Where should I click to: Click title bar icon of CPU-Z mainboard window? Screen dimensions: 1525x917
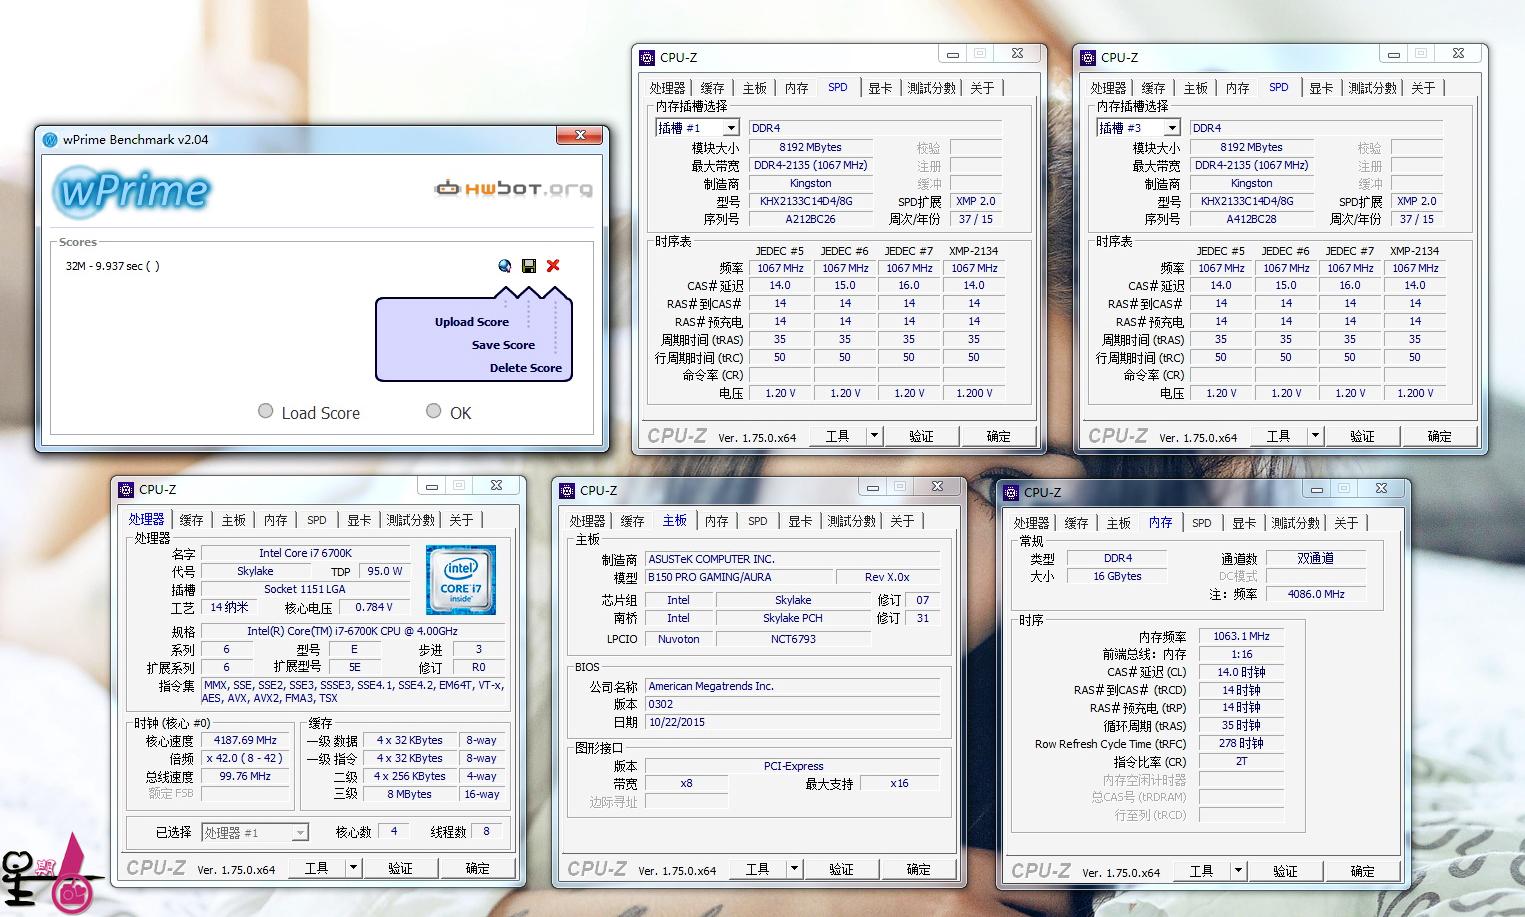[567, 491]
